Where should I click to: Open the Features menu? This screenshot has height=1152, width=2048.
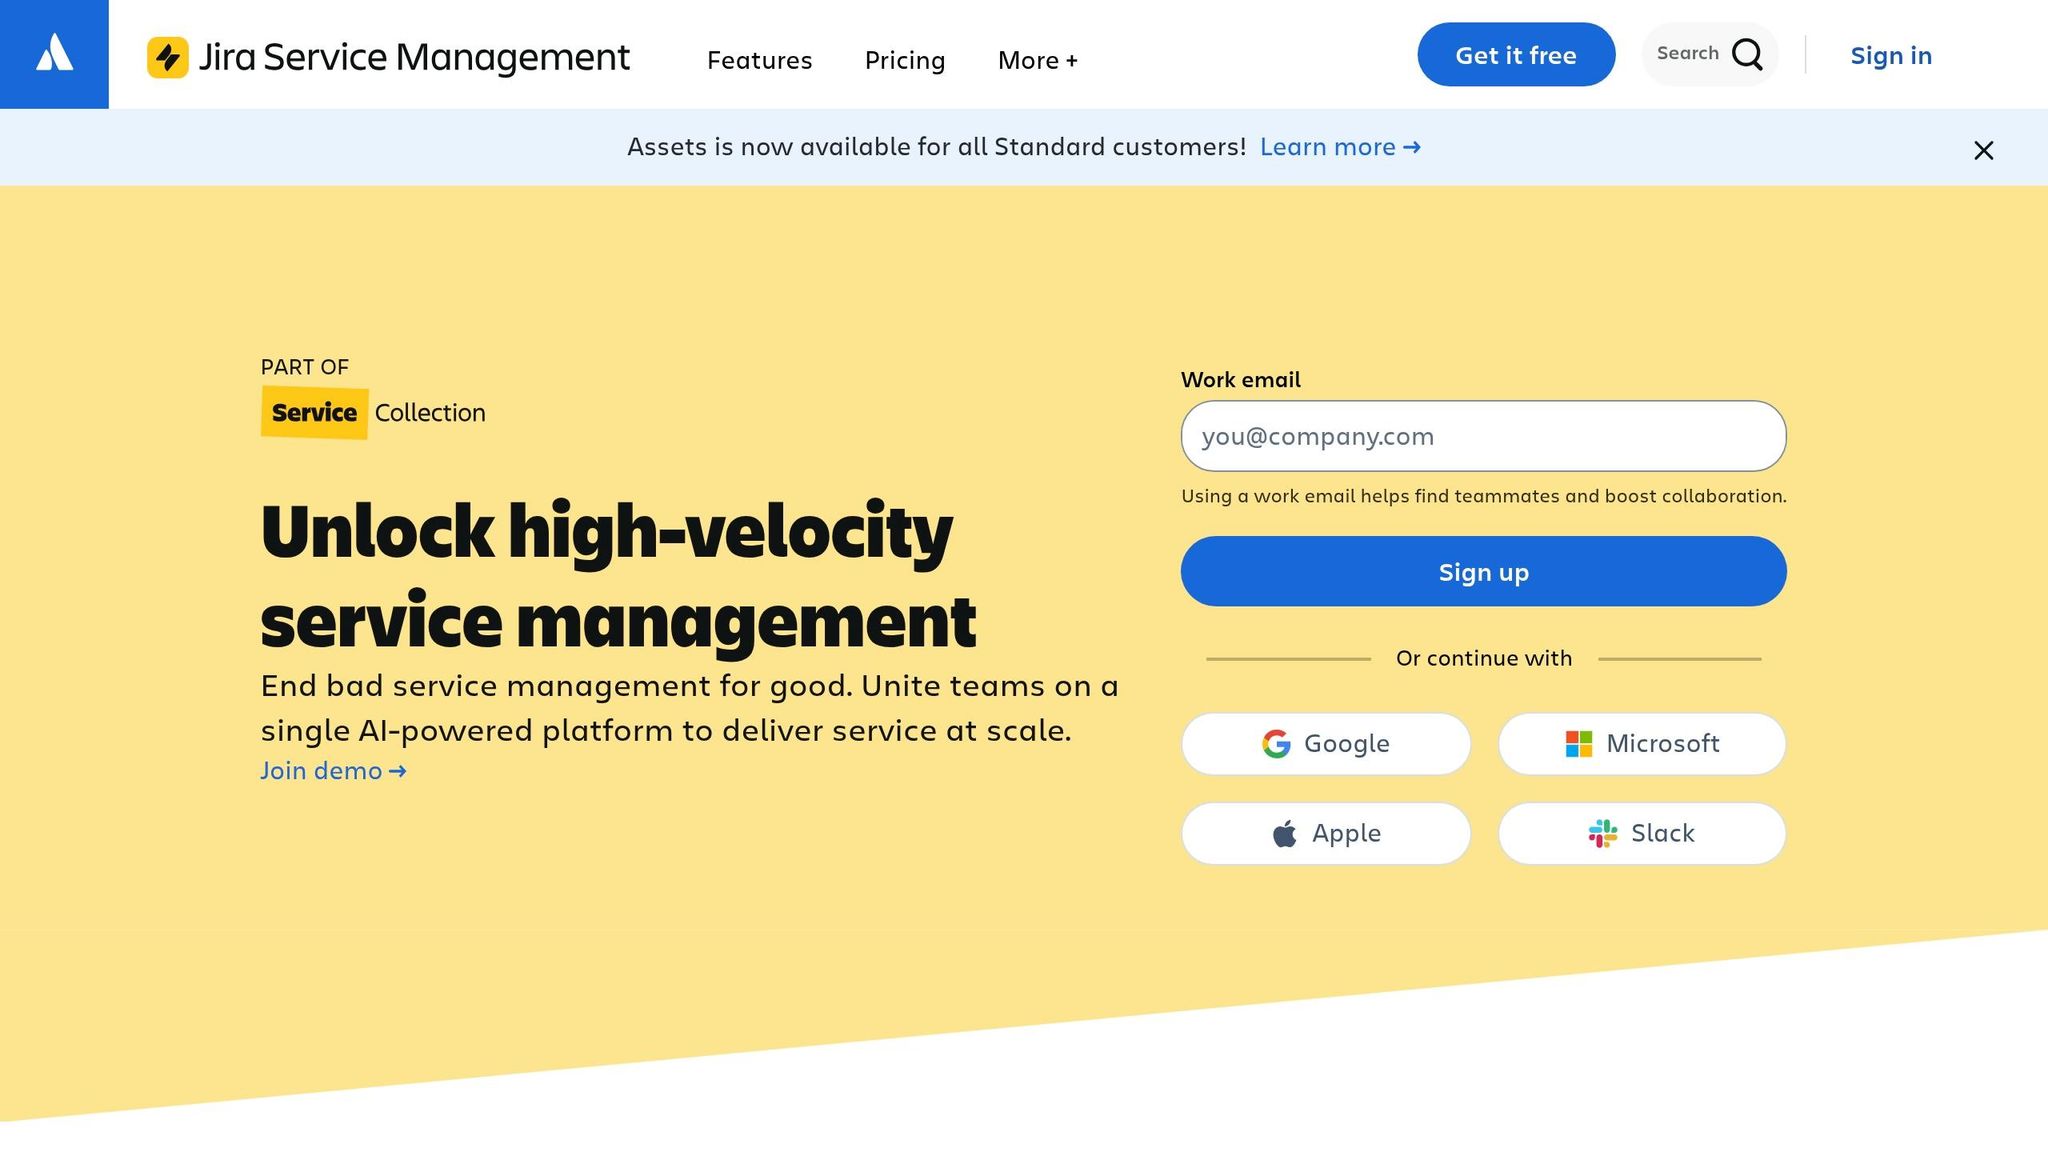[x=759, y=60]
